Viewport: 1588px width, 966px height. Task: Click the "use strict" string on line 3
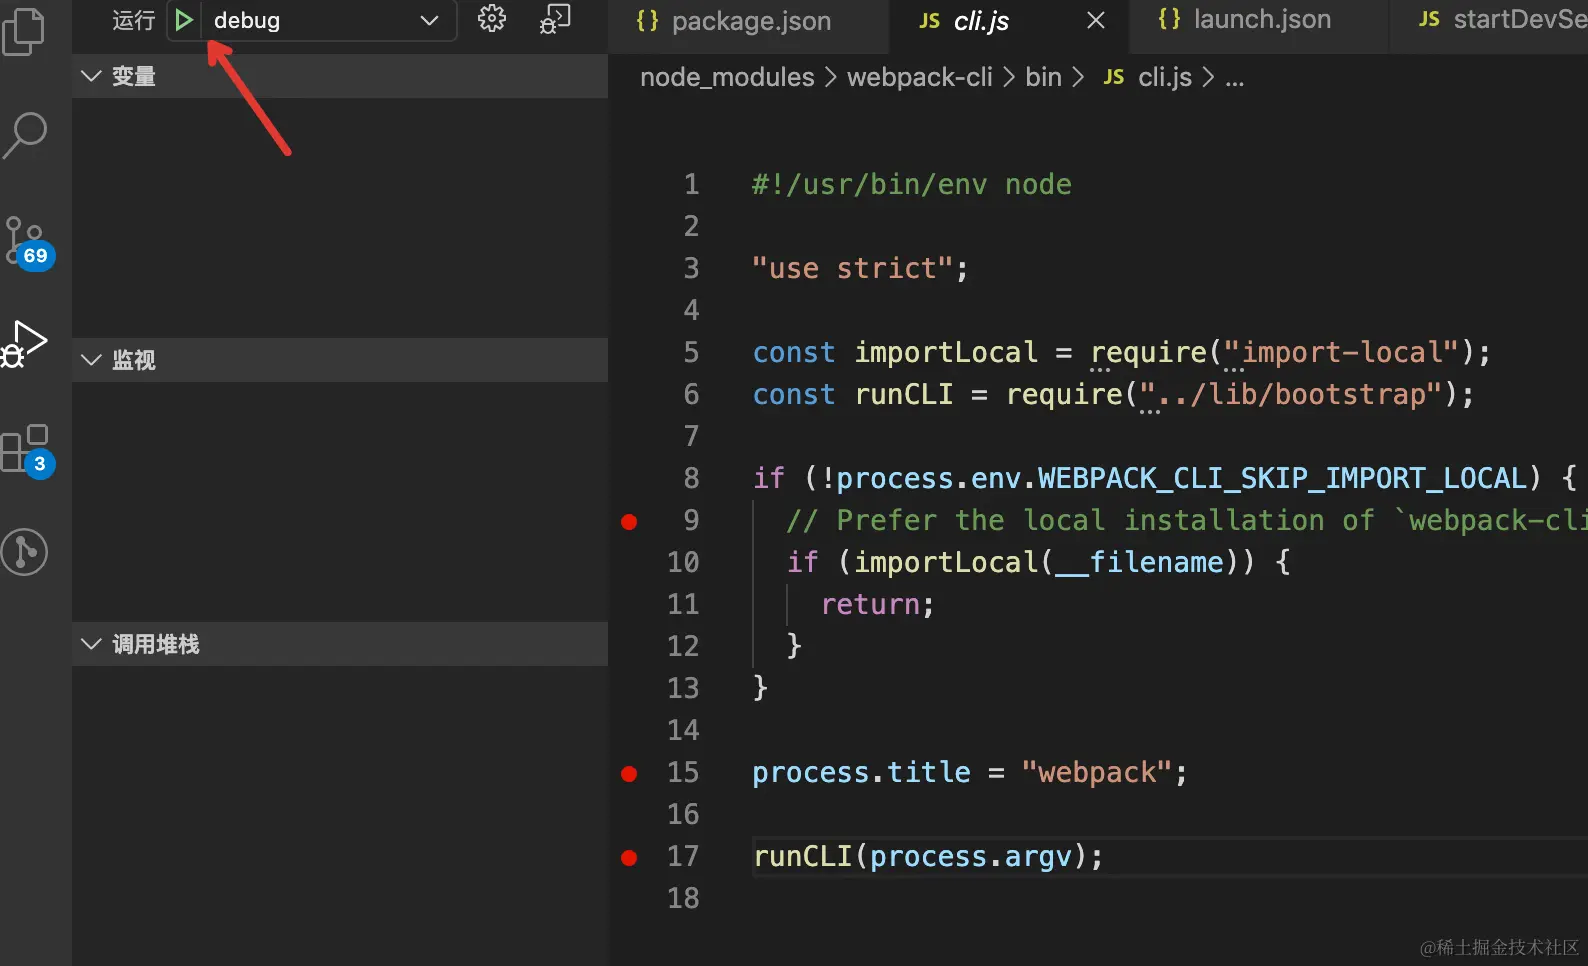pos(853,268)
